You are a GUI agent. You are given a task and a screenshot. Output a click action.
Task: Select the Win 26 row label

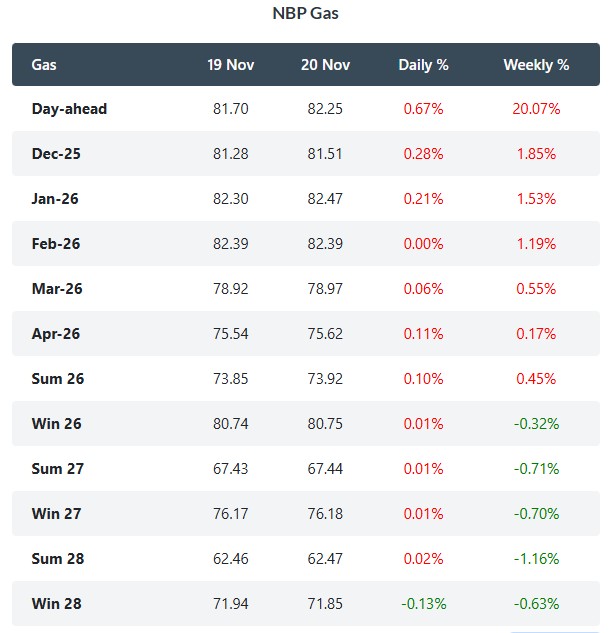click(x=57, y=424)
